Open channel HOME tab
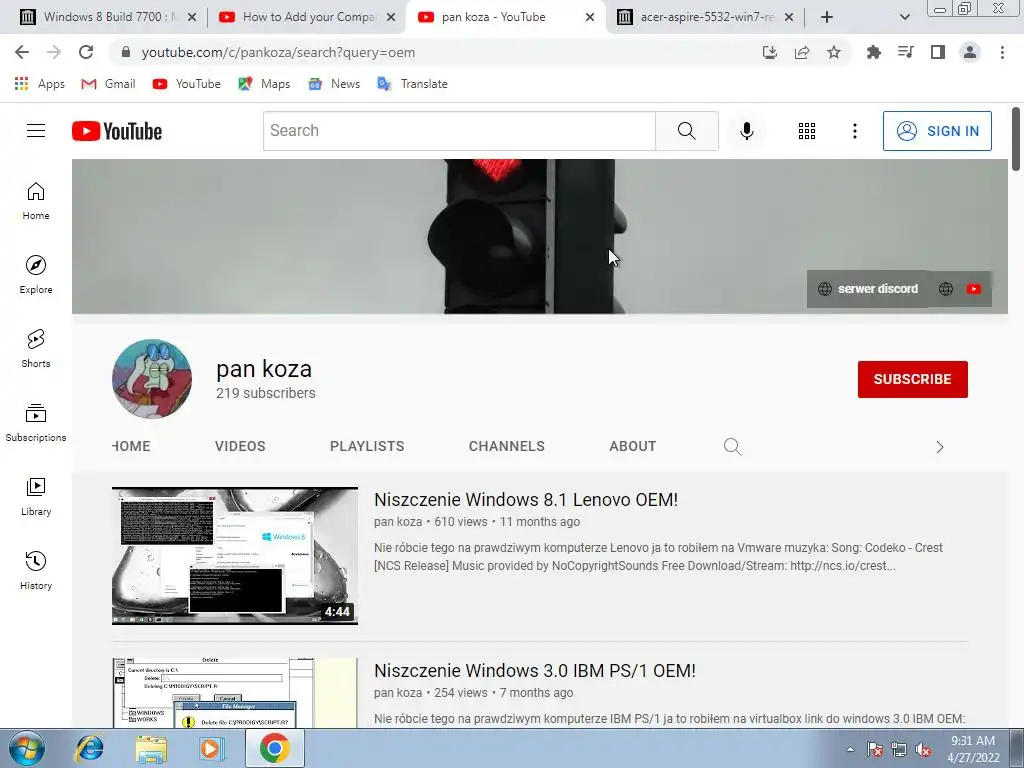The width and height of the screenshot is (1024, 768). click(x=131, y=446)
